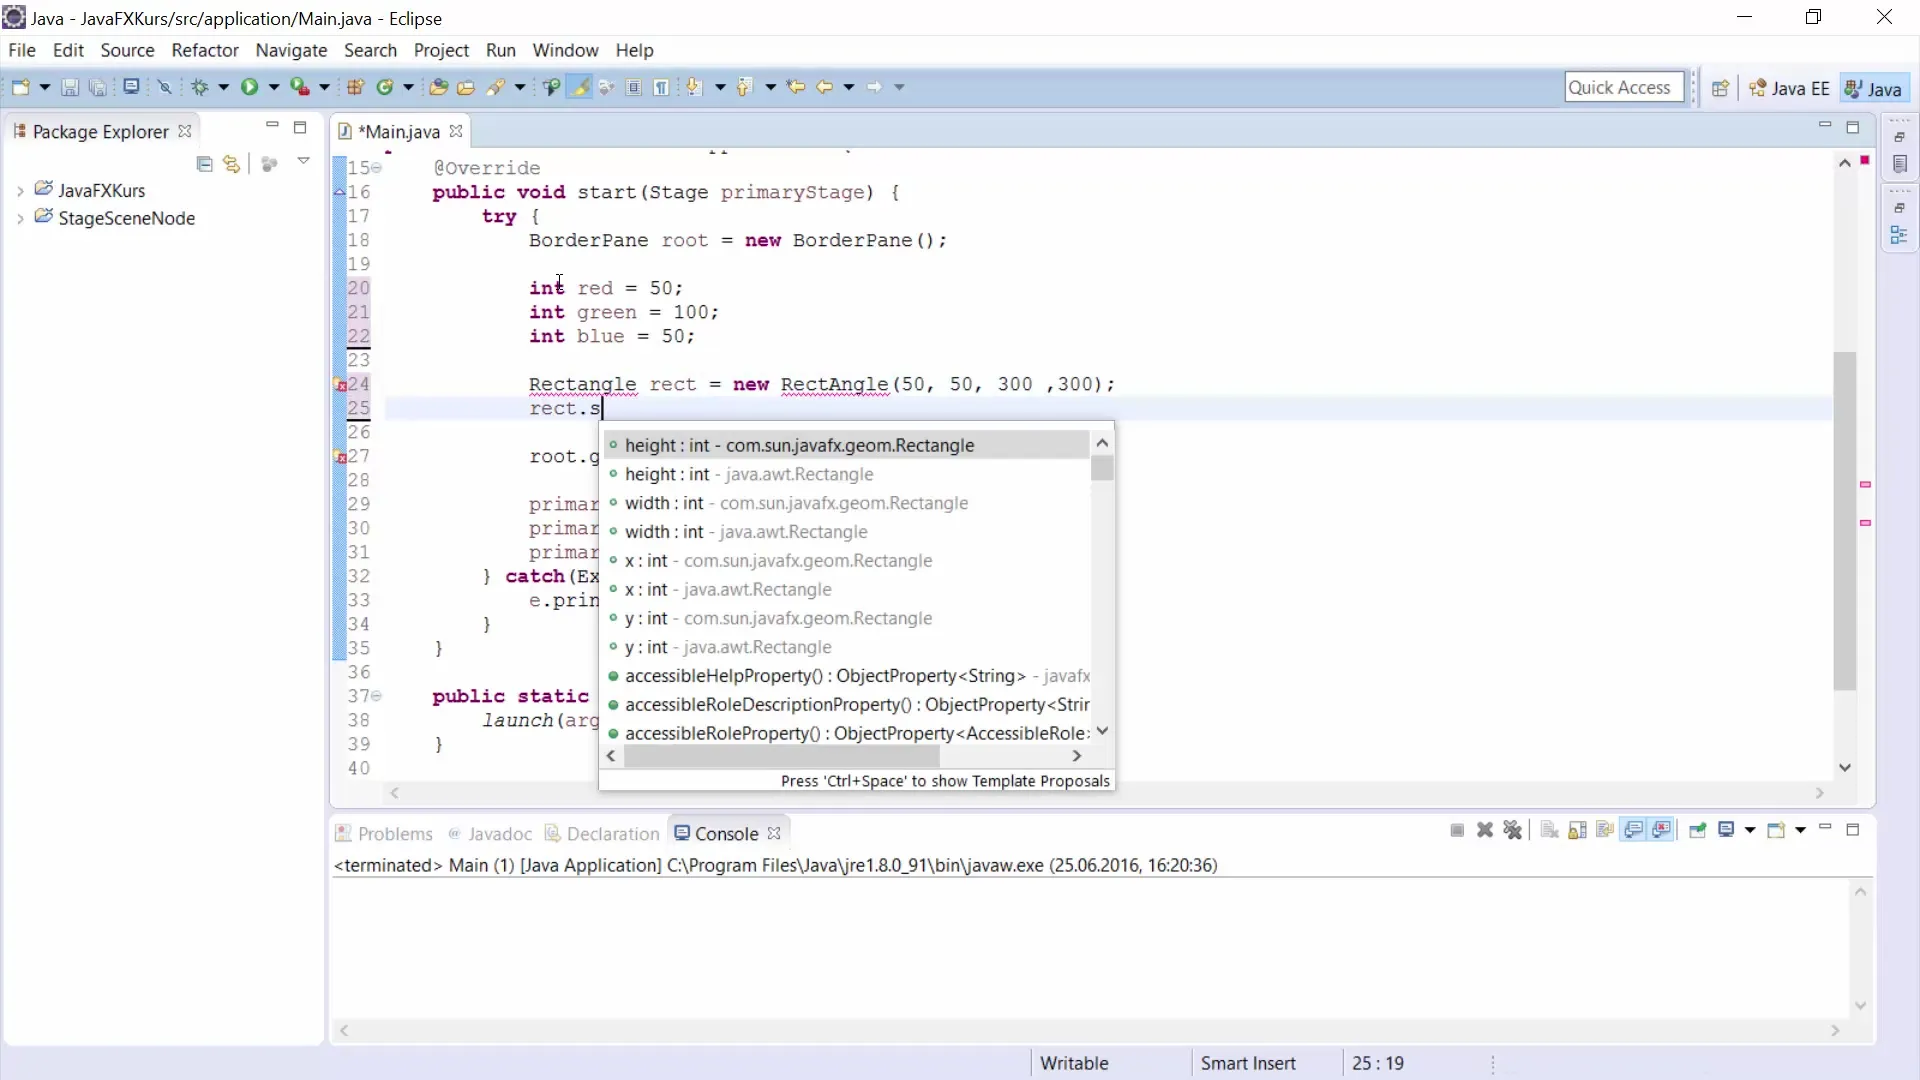Click the editor vertical scrollbar thumb
1920x1080 pixels.
point(1845,520)
